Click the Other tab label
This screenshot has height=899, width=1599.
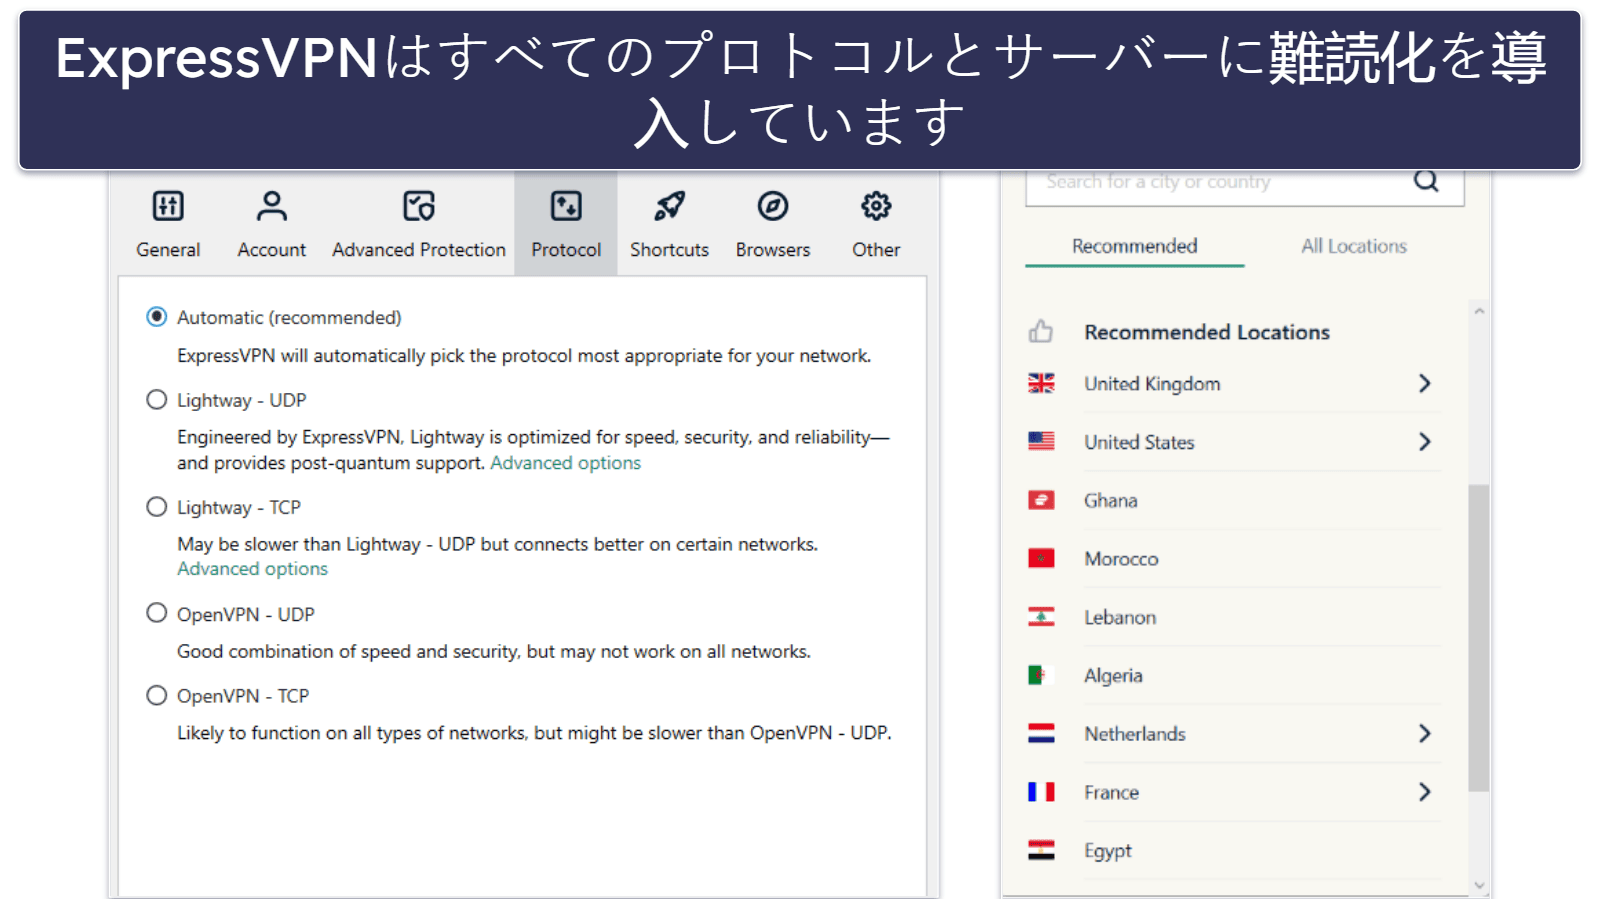coord(876,250)
